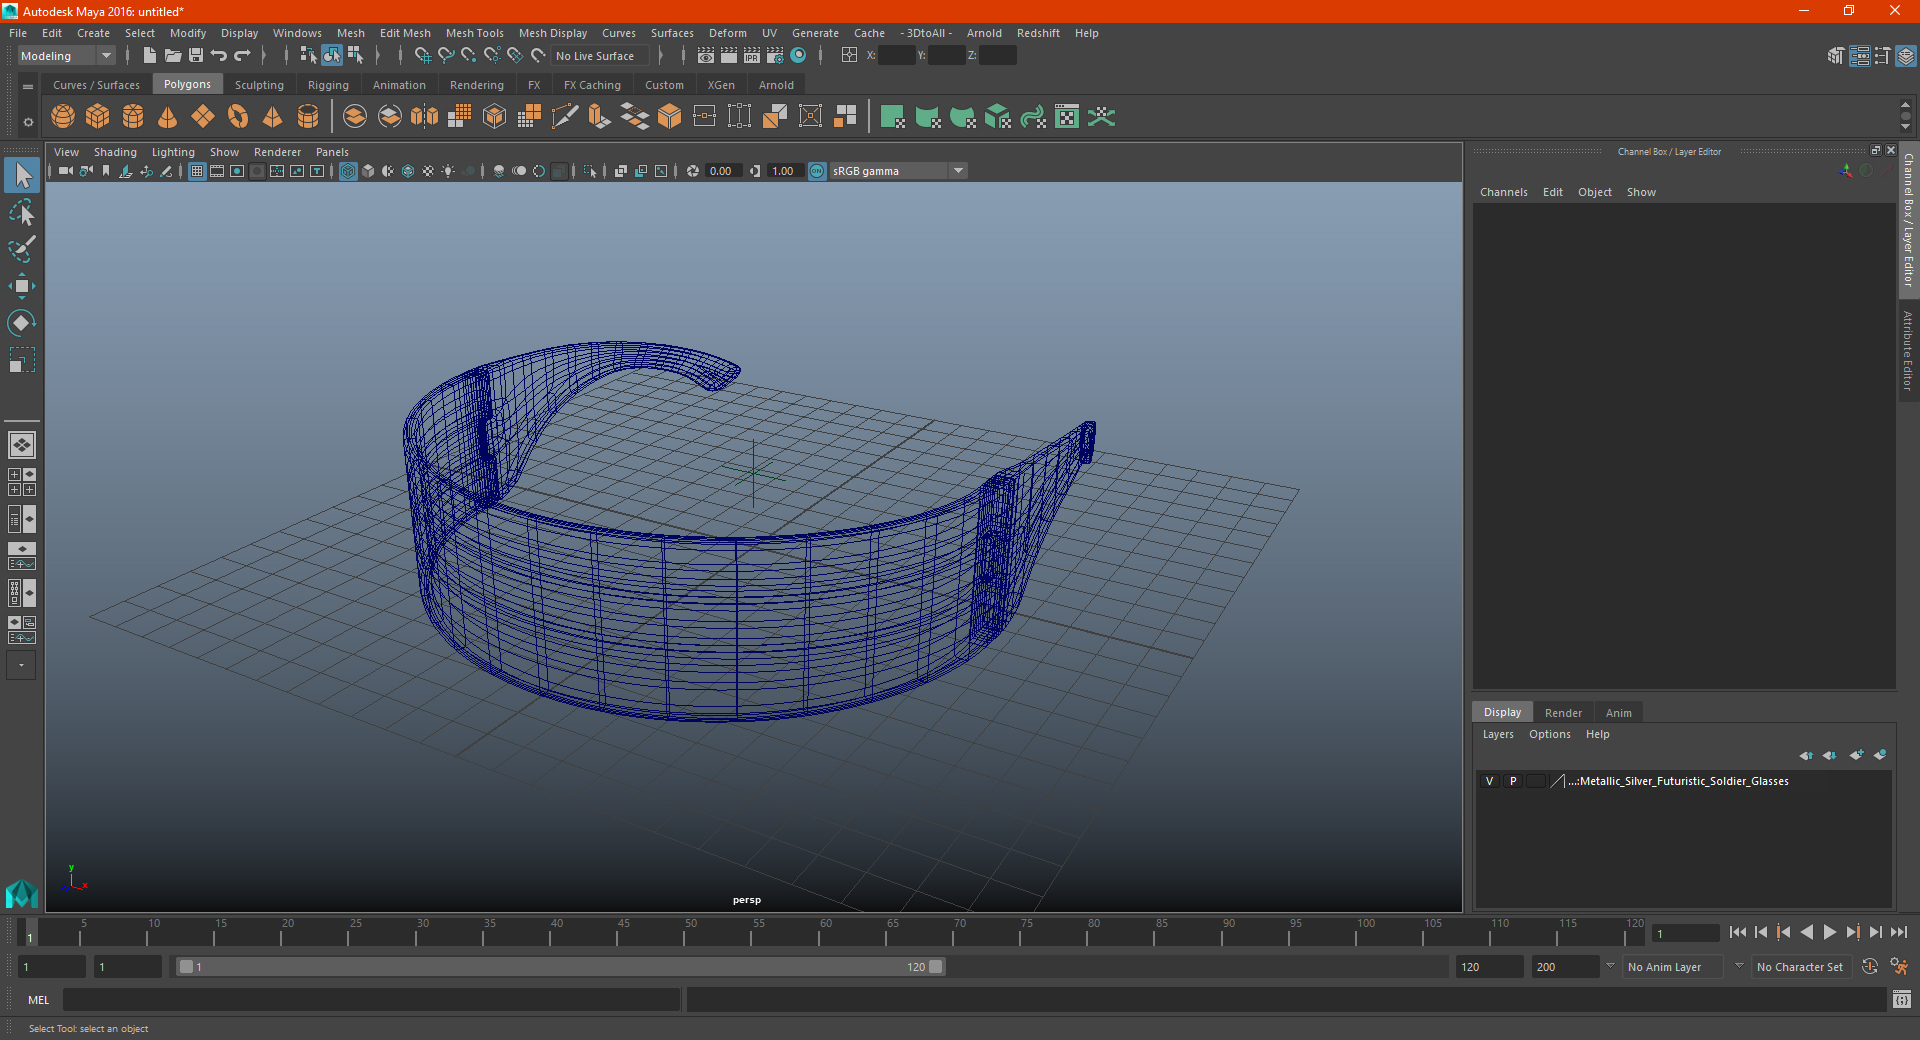This screenshot has height=1040, width=1920.
Task: Create a polygon pipe from the shelf
Action: click(308, 117)
